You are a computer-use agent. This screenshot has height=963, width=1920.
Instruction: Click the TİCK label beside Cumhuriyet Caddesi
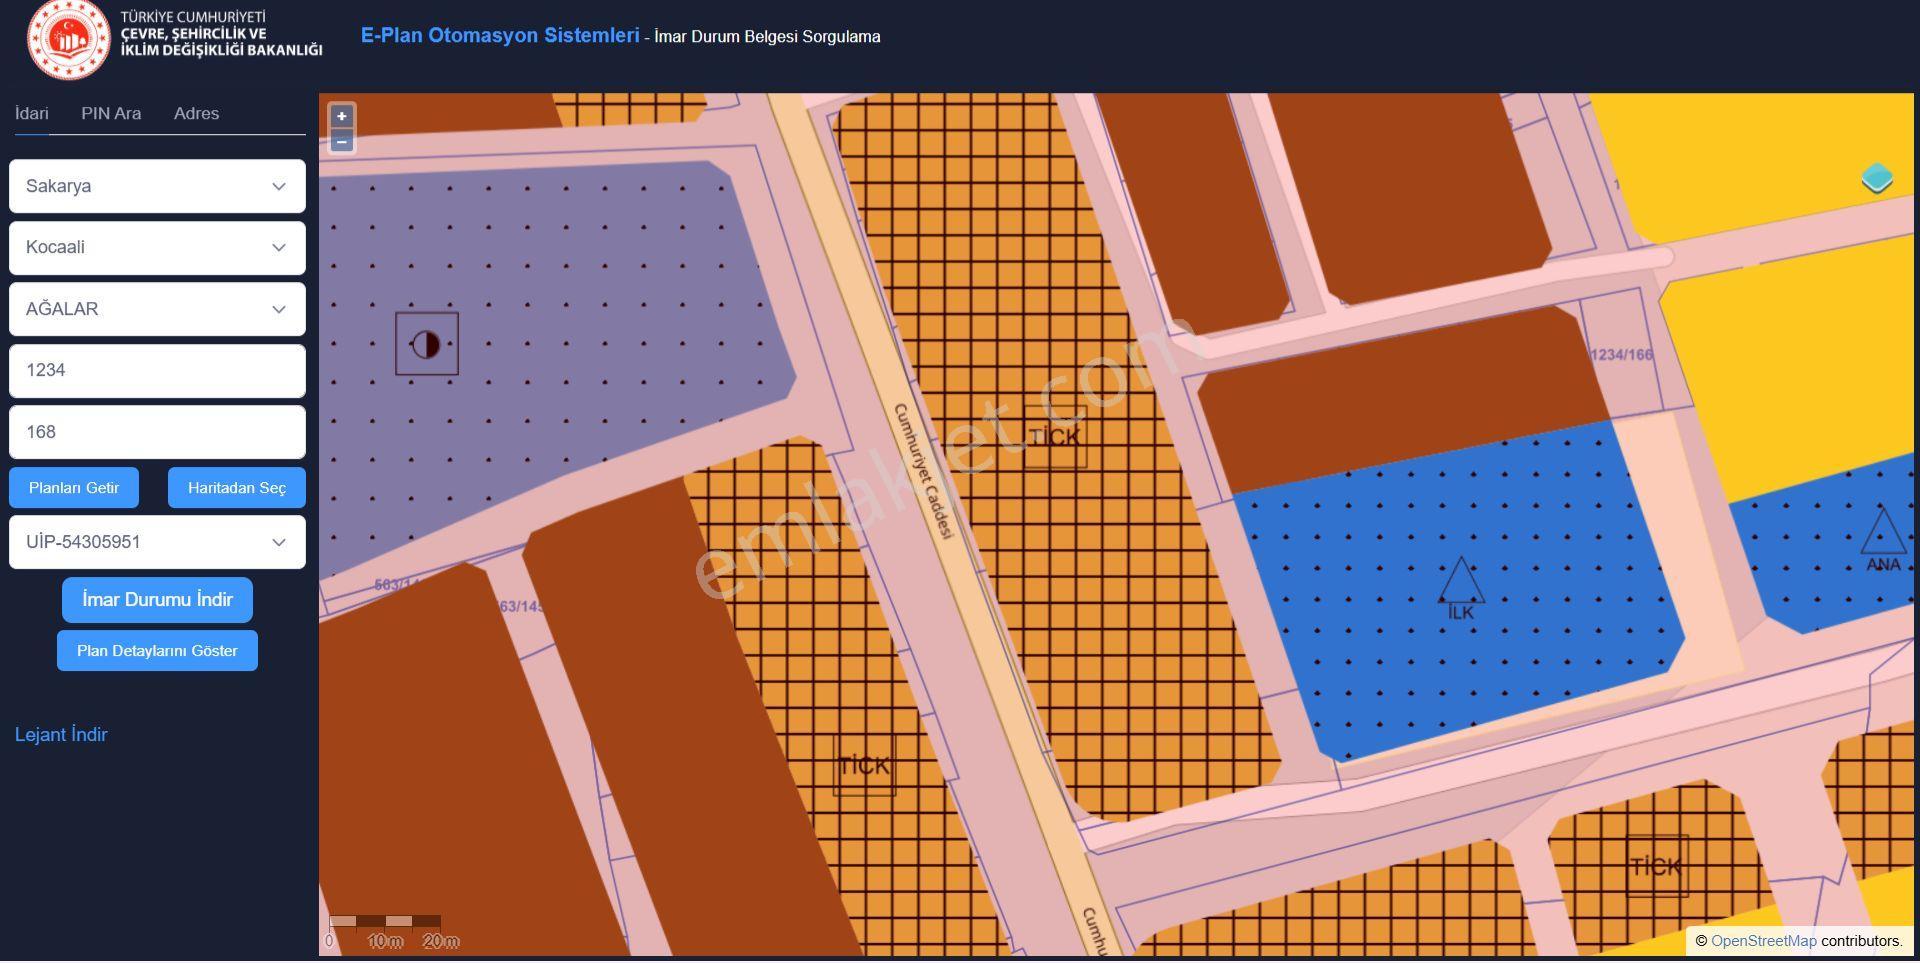(x=1055, y=437)
